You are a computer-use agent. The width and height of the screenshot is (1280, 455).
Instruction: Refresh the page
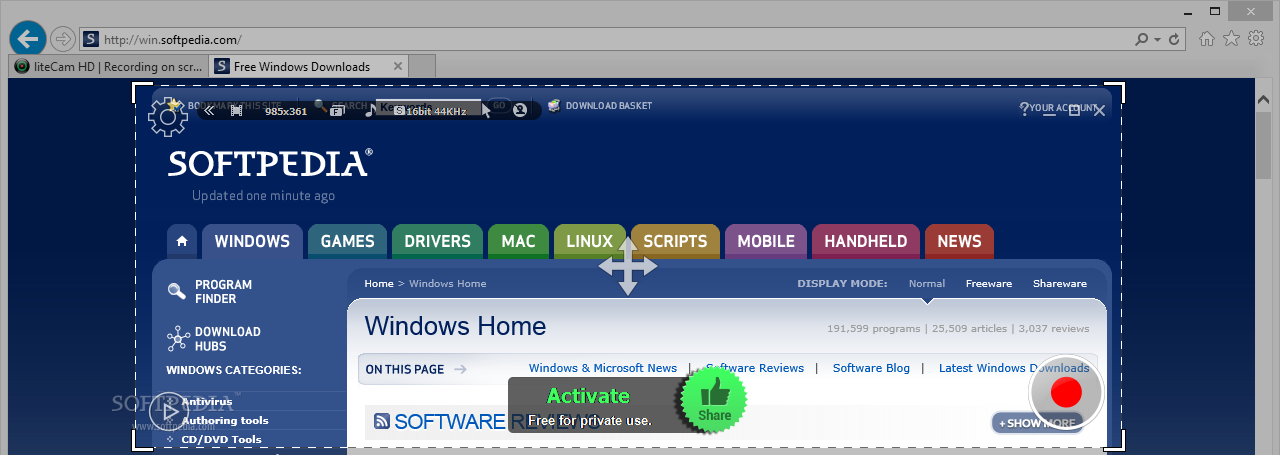pyautogui.click(x=1174, y=40)
